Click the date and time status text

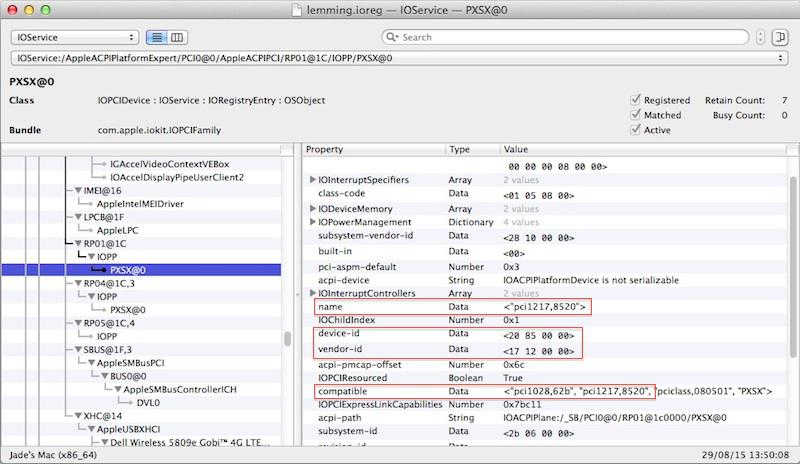pos(745,455)
